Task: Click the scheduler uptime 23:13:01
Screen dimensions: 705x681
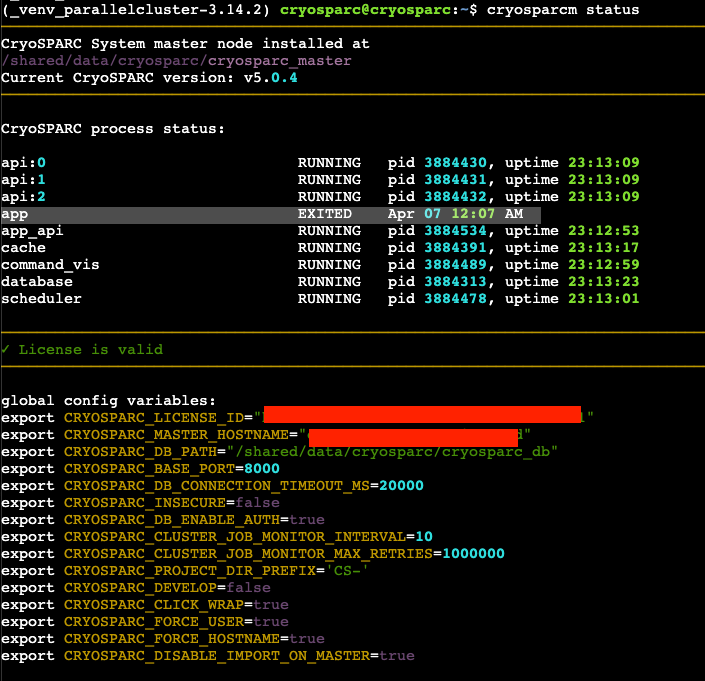Action: pyautogui.click(x=603, y=299)
